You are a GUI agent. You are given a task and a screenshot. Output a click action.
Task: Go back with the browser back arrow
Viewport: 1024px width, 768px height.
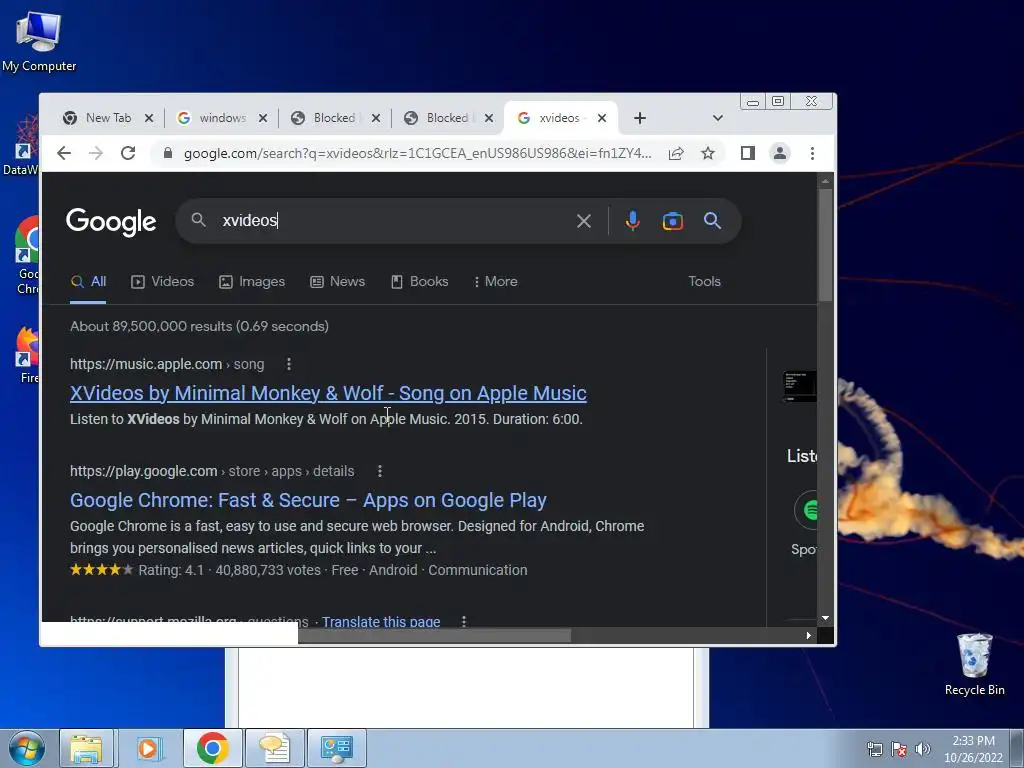point(63,153)
